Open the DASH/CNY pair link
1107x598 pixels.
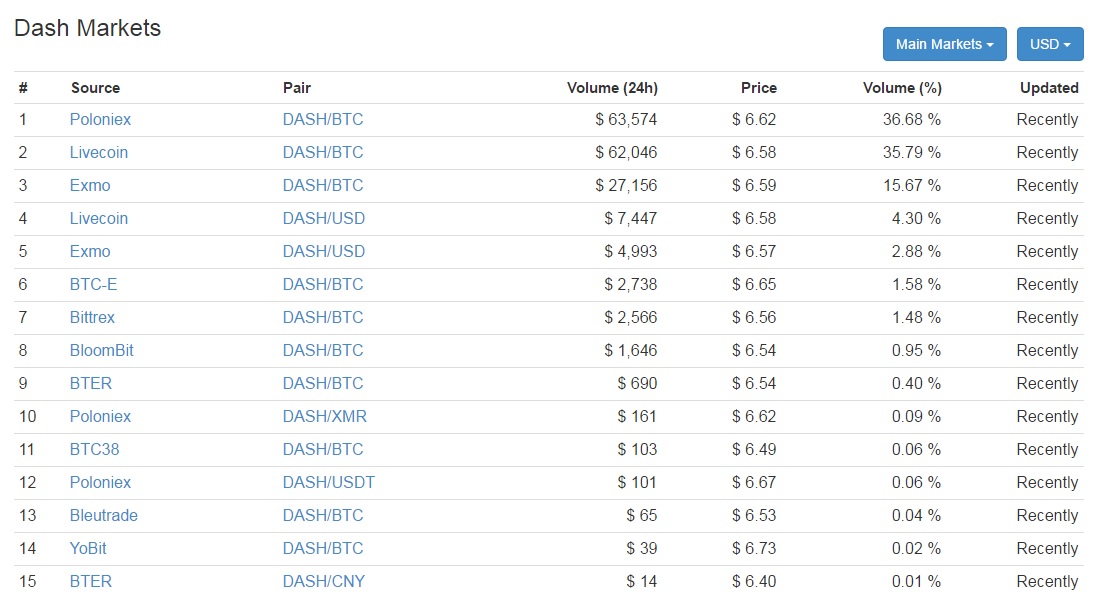[324, 582]
